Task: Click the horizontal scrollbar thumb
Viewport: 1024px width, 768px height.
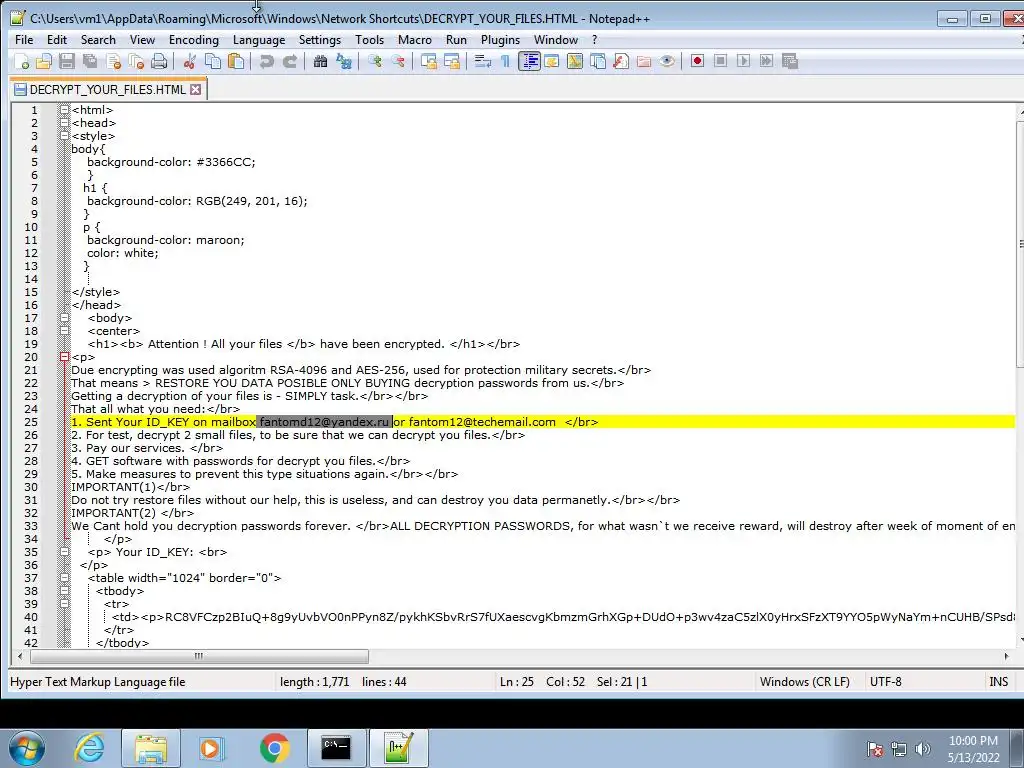Action: [199, 656]
